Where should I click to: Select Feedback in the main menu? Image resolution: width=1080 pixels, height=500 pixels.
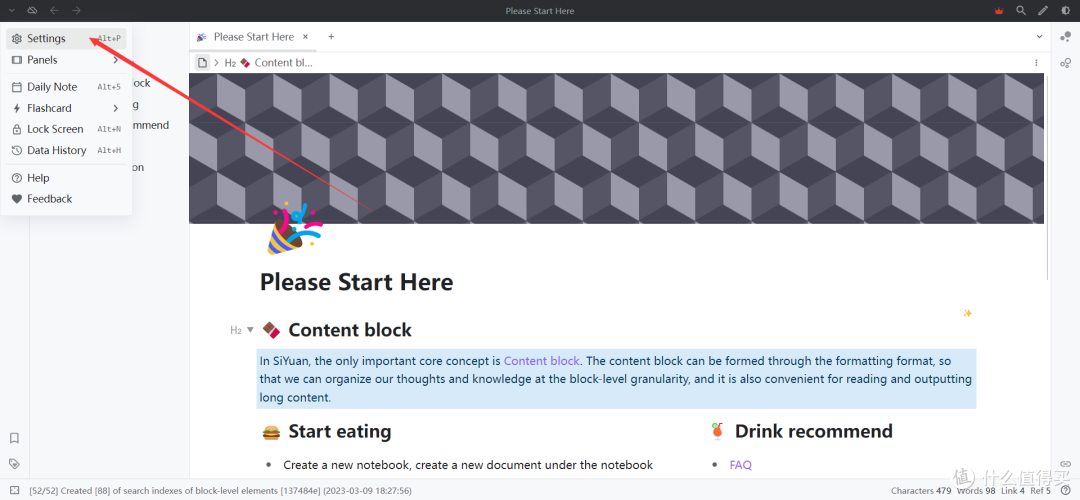[66, 198]
